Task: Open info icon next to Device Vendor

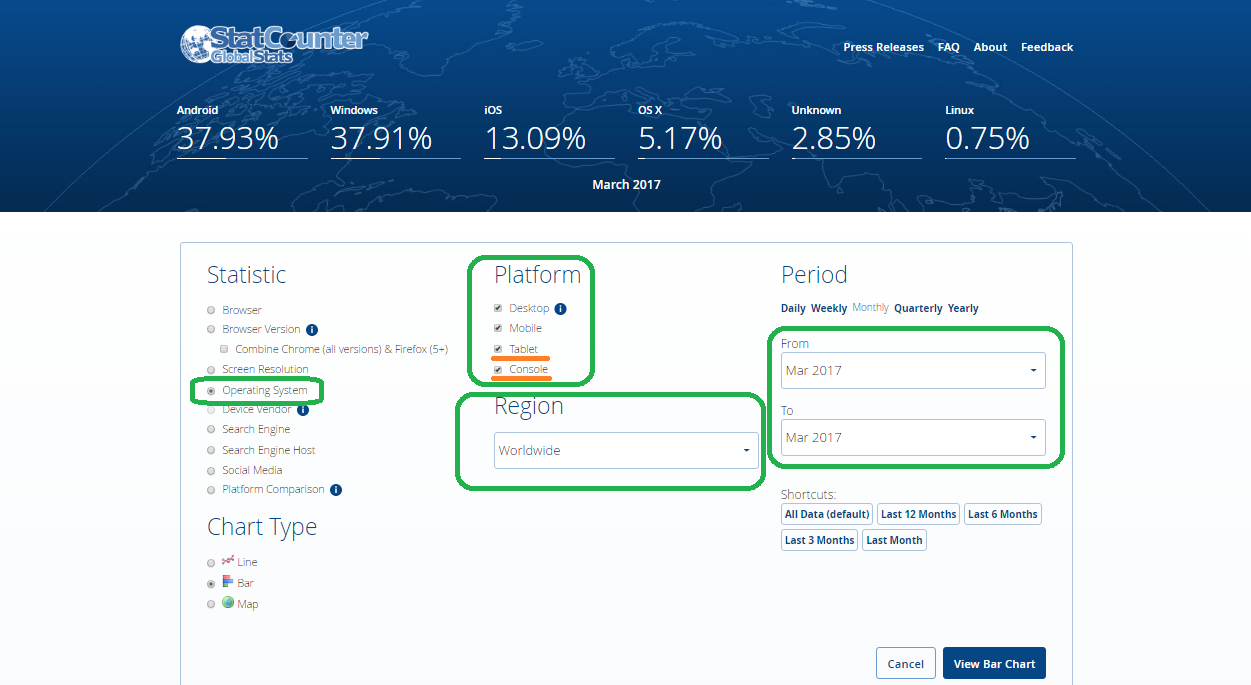Action: point(303,410)
